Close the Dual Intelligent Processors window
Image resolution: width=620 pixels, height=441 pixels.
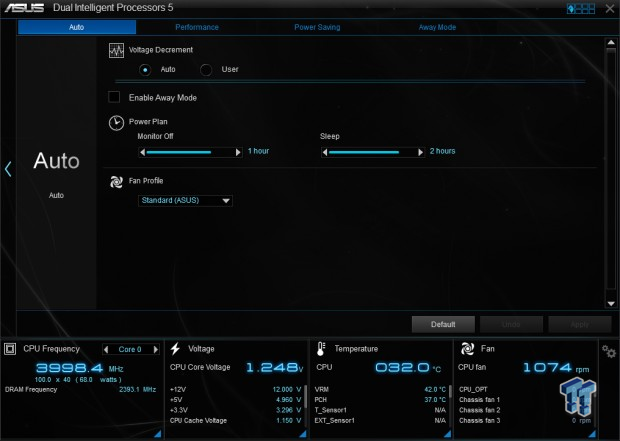pos(610,8)
